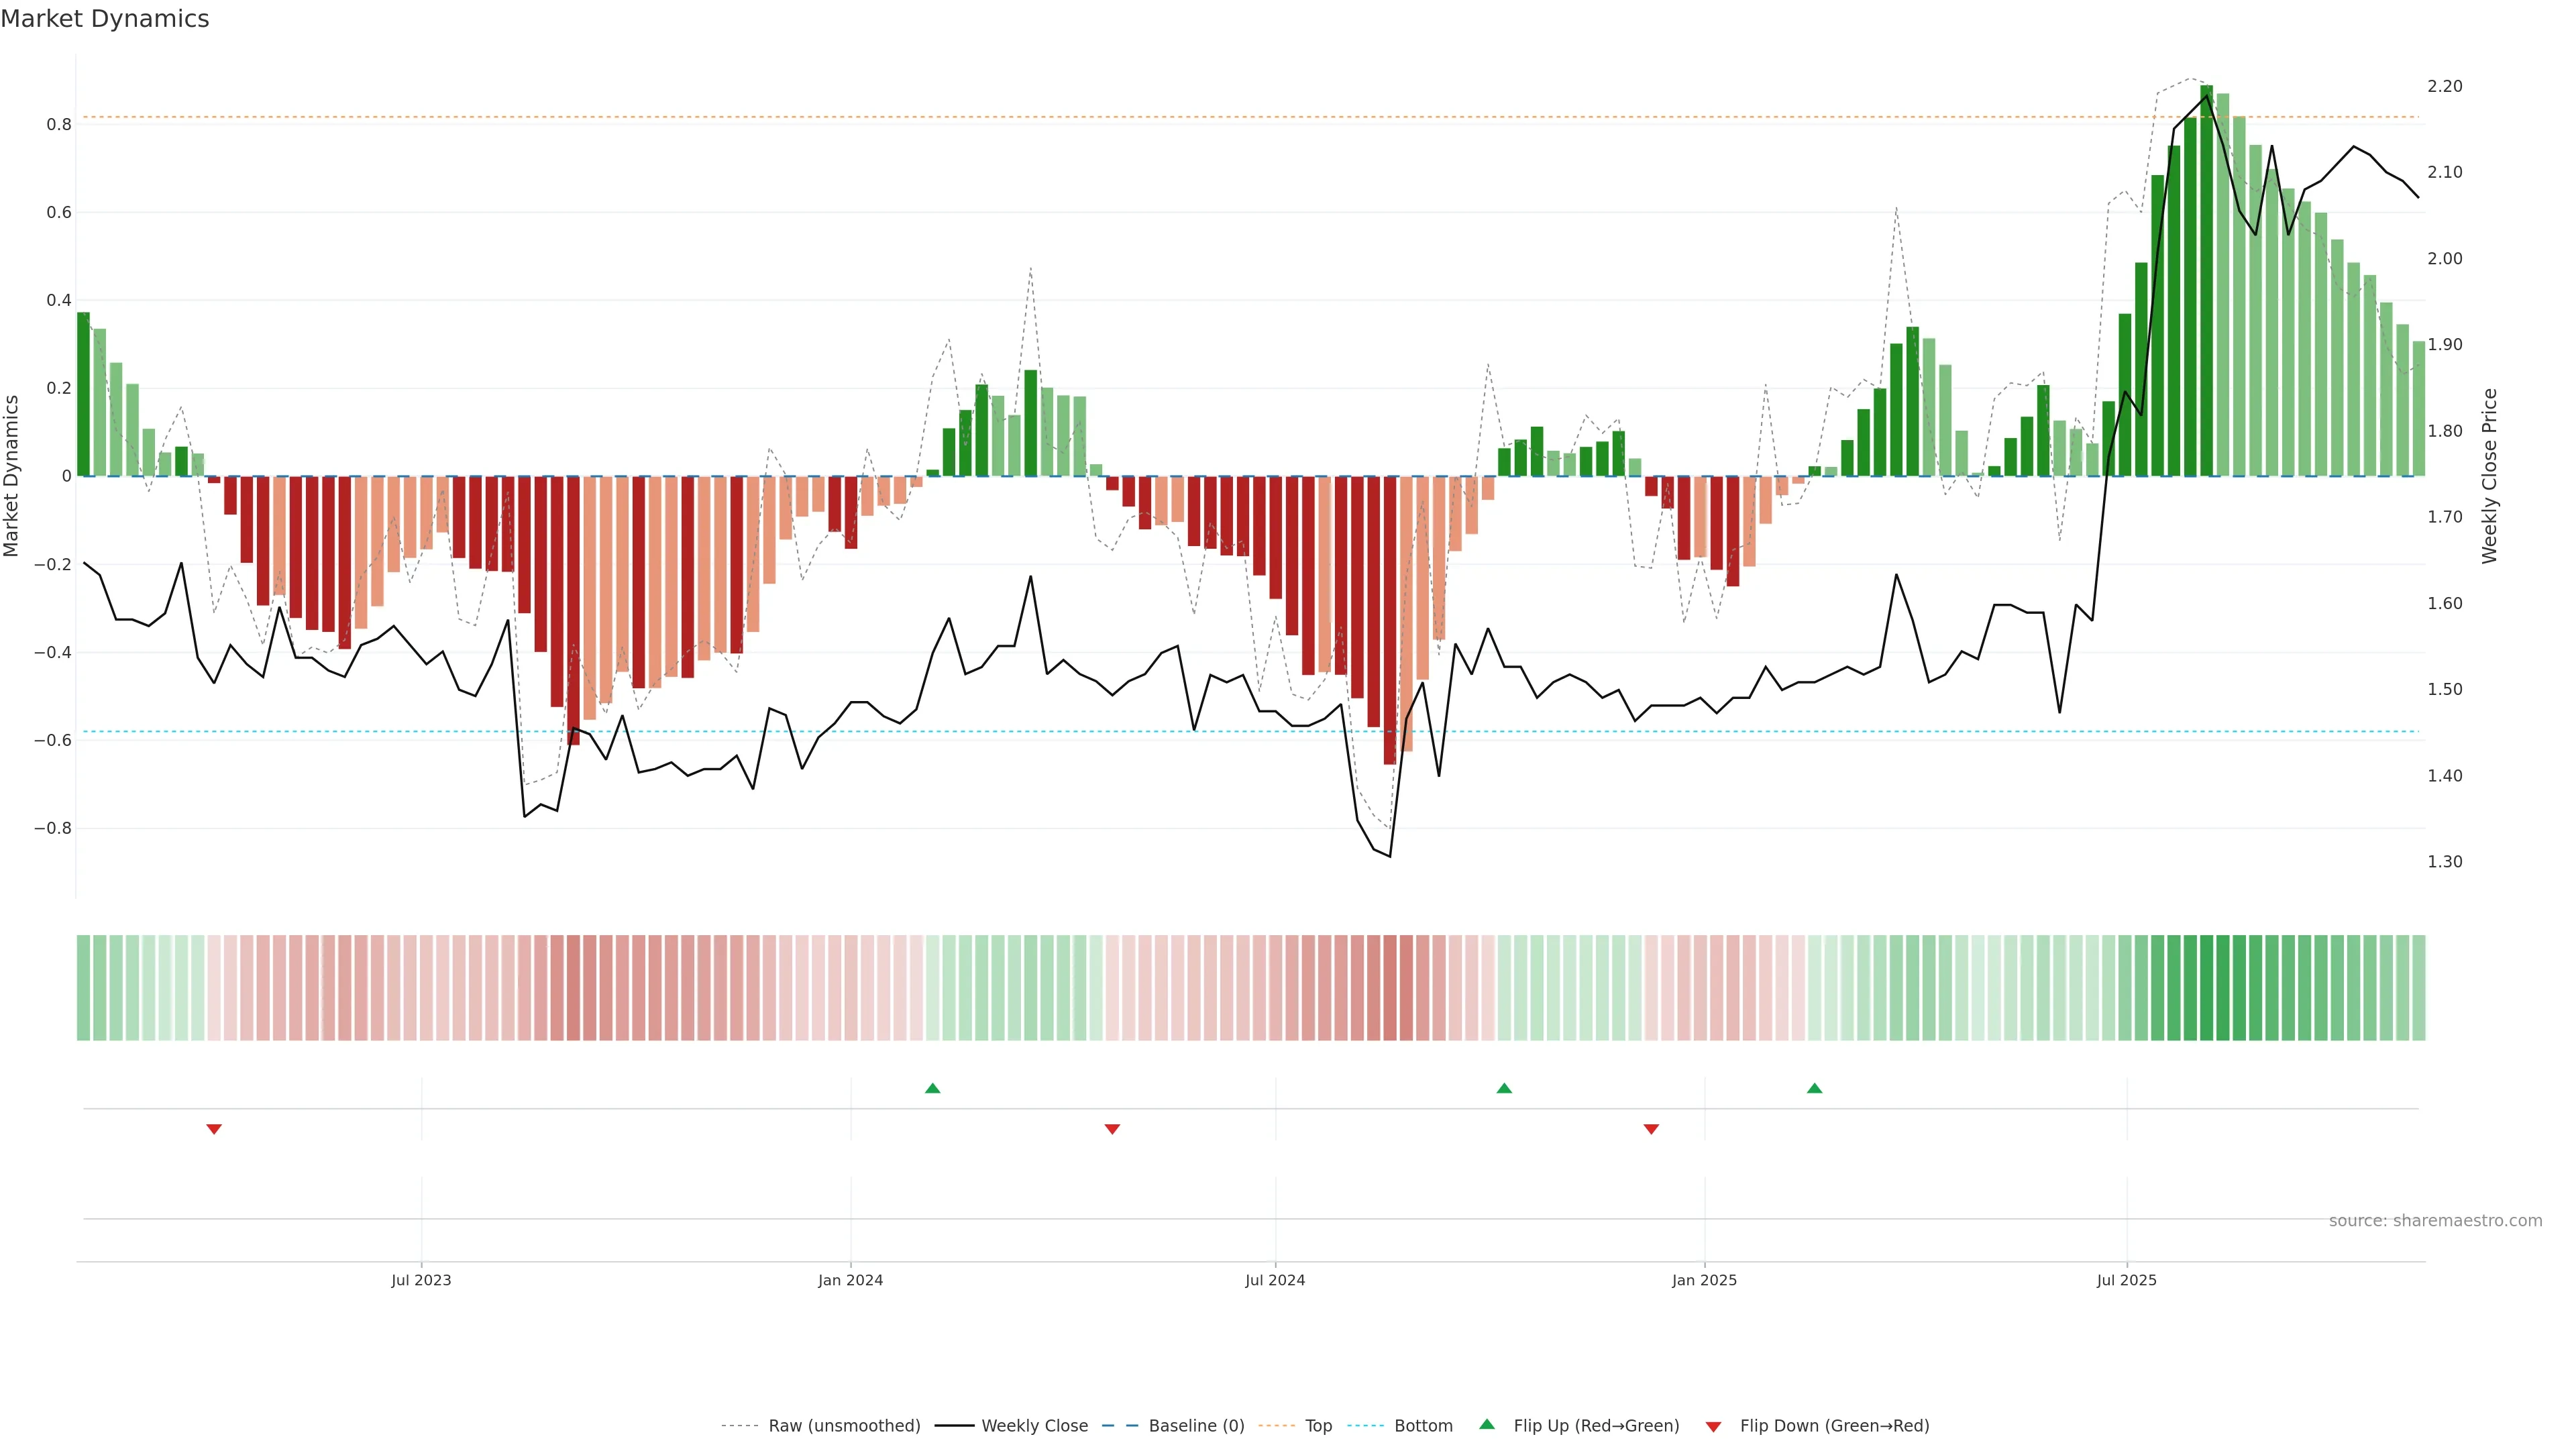
Task: Click the green Flip Up triangle in legend
Action: pos(1487,1424)
